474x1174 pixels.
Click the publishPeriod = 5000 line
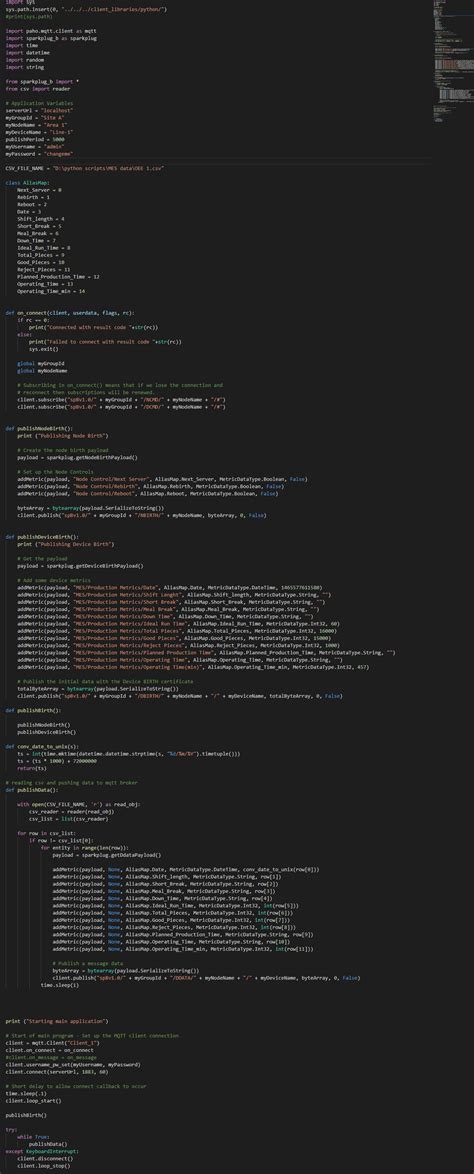(x=34, y=139)
